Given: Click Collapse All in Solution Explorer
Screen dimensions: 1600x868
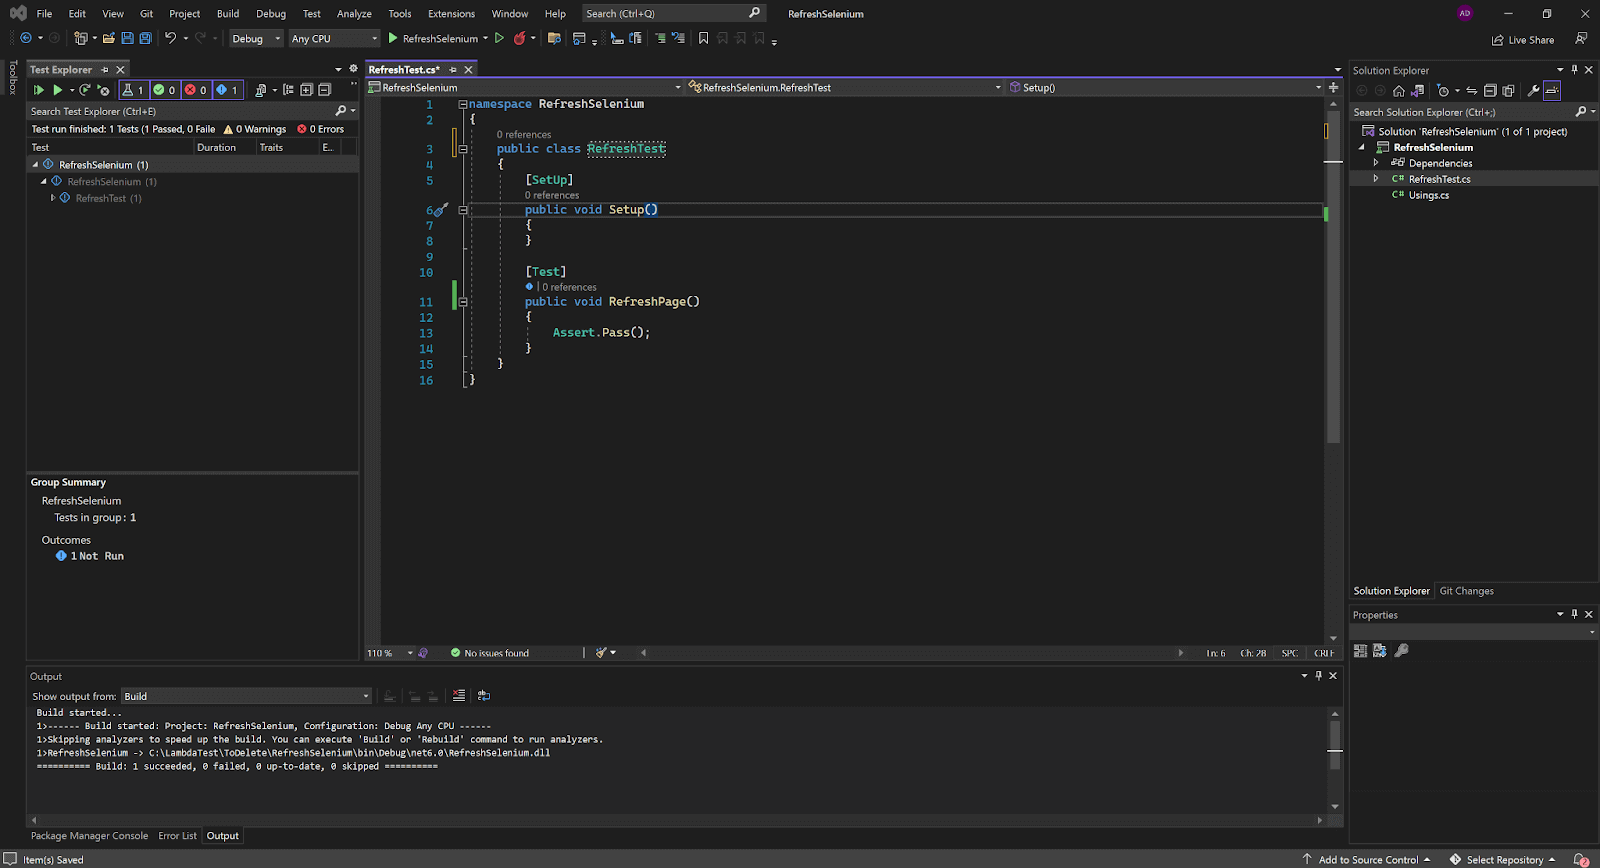Looking at the screenshot, I should (x=1490, y=91).
